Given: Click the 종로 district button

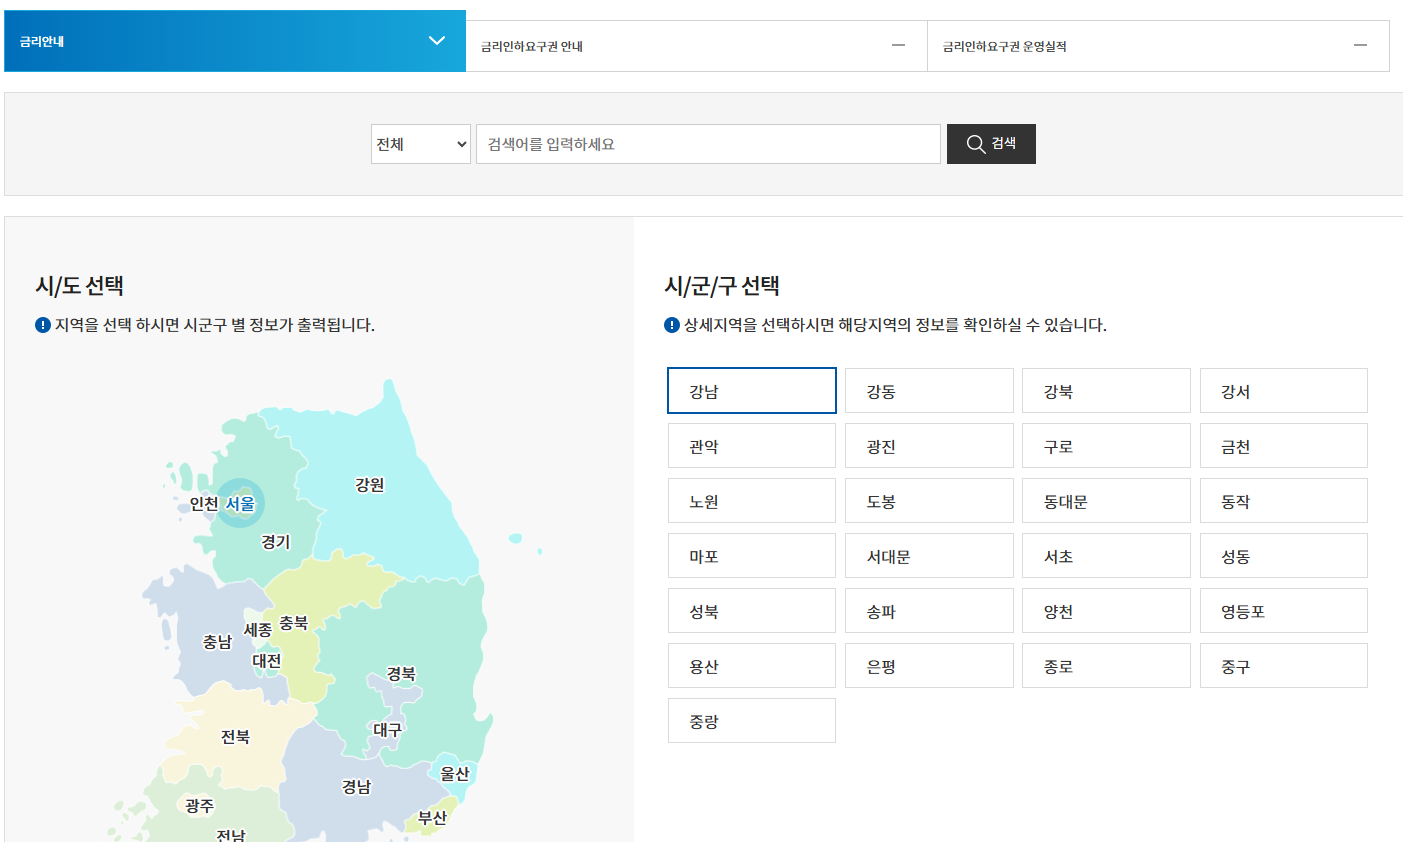Looking at the screenshot, I should tap(1106, 666).
